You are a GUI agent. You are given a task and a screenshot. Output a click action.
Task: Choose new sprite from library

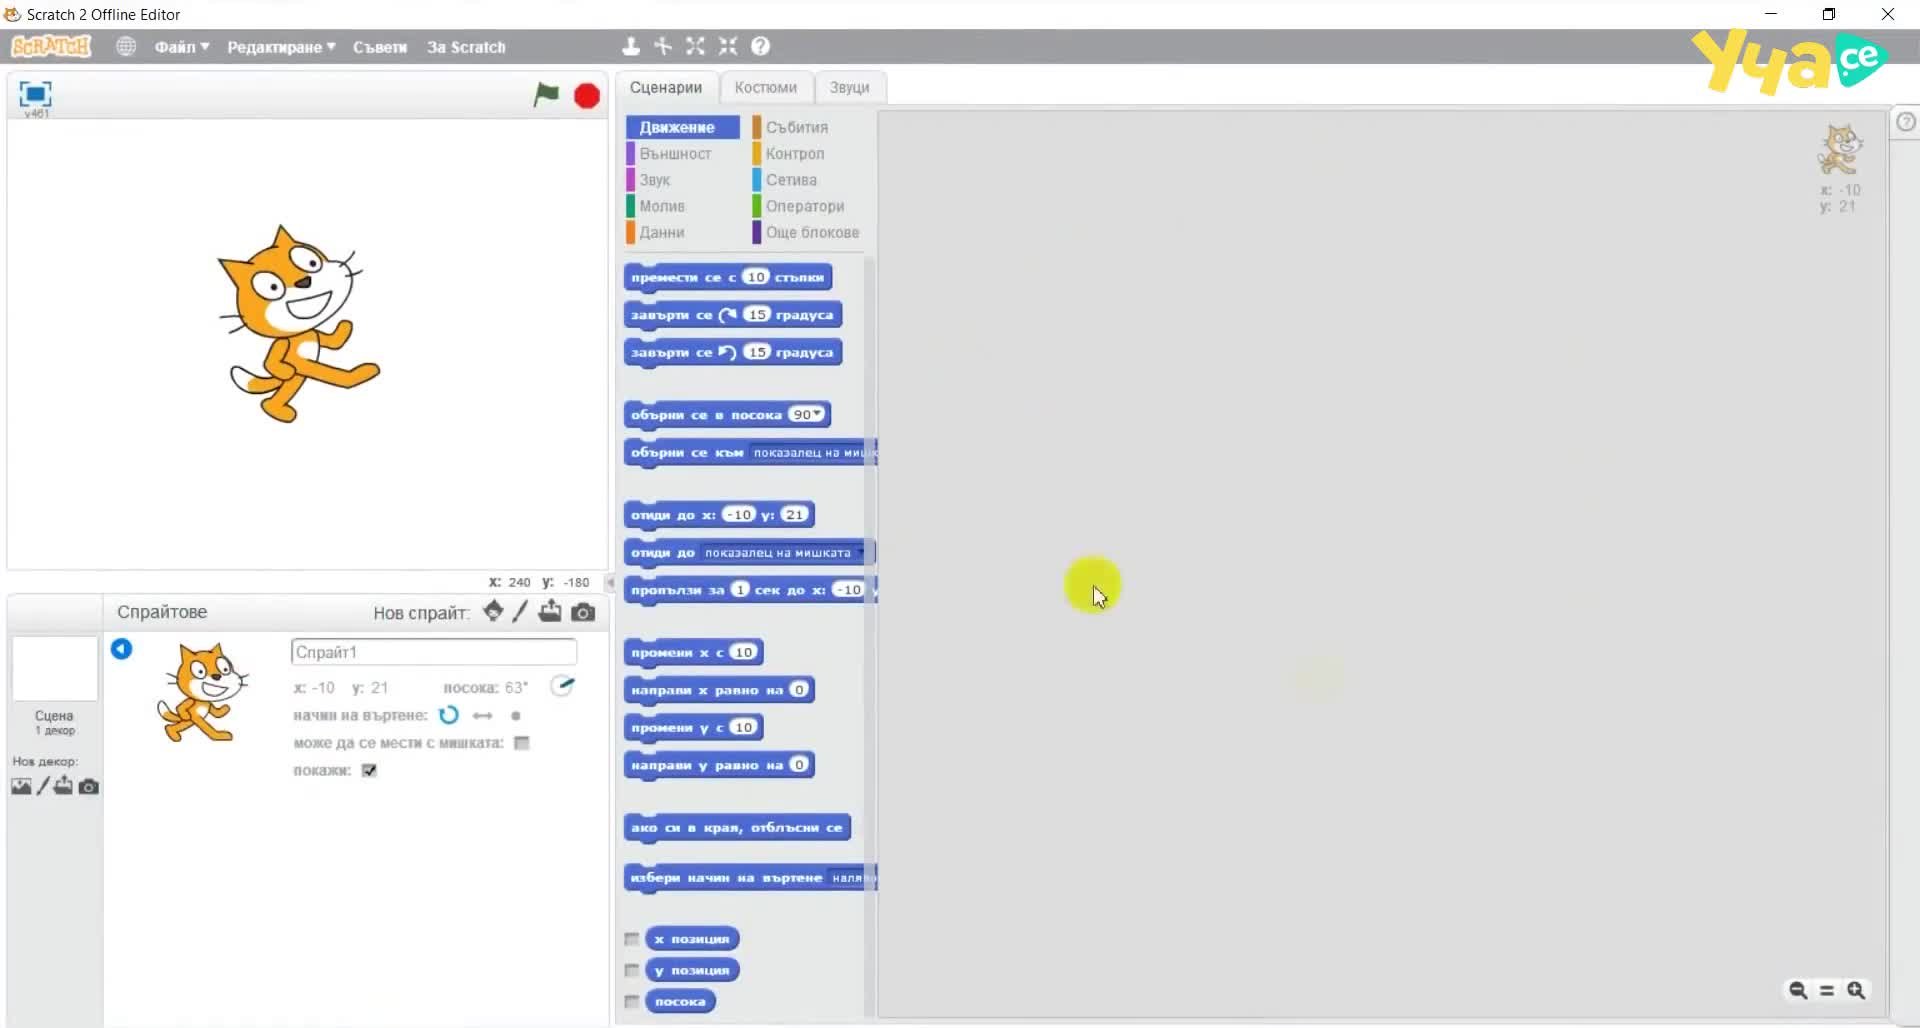493,611
